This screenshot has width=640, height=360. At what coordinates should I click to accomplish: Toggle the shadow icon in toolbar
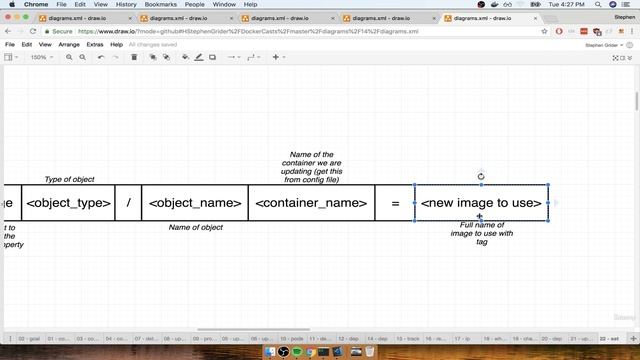pos(212,58)
